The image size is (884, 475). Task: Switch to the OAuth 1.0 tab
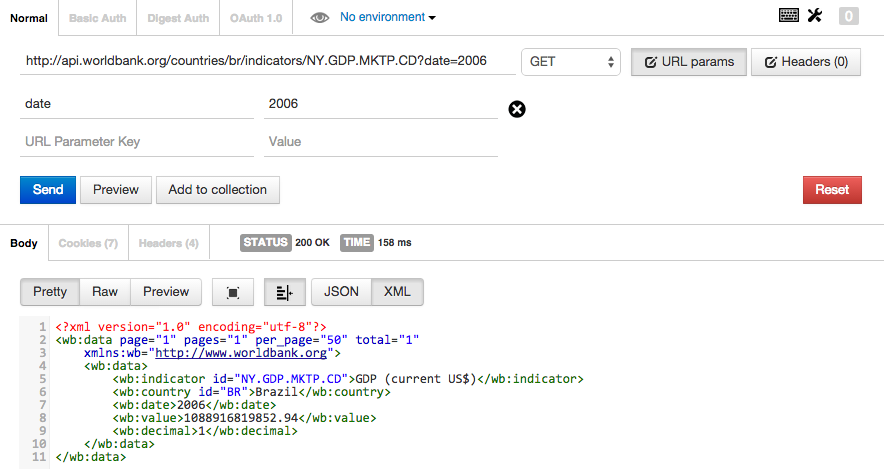(x=256, y=18)
